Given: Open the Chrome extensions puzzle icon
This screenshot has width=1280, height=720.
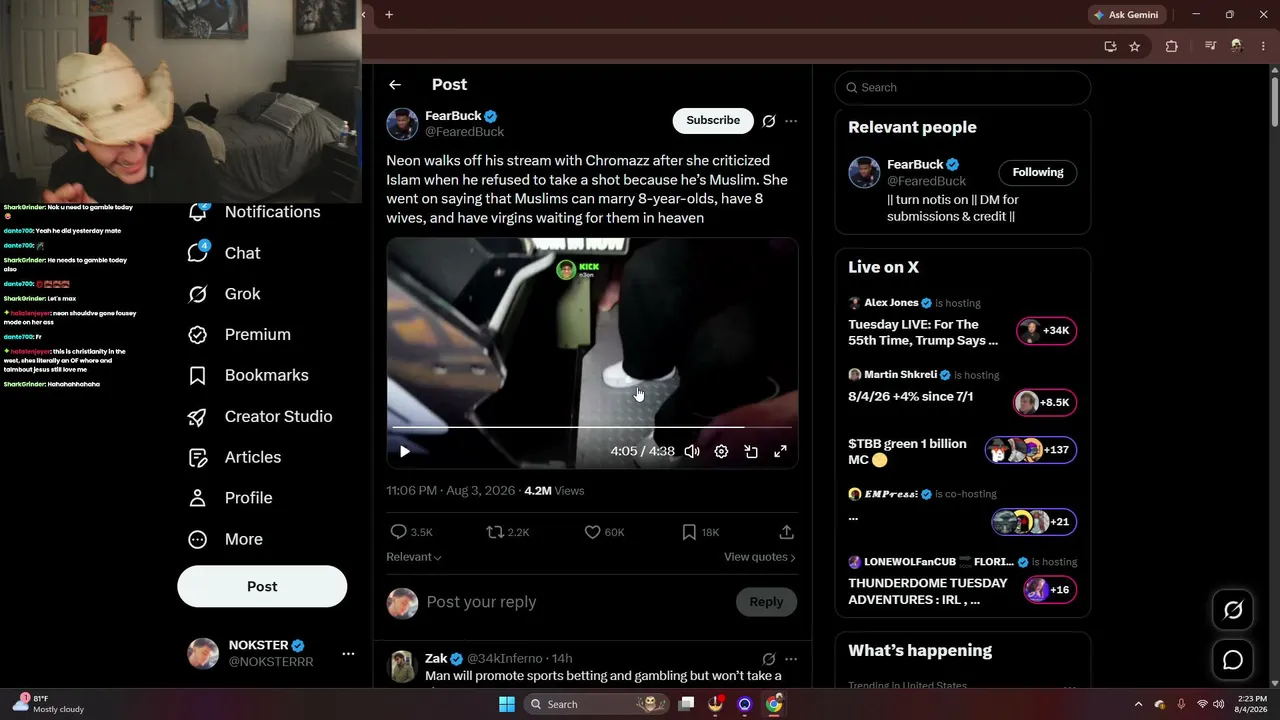Looking at the screenshot, I should [x=1172, y=46].
